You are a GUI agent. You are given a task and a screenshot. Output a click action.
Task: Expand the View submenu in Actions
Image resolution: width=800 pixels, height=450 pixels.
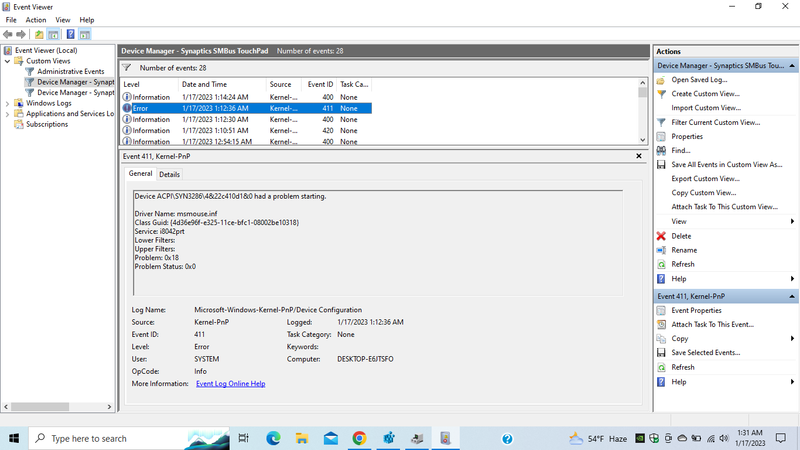pyautogui.click(x=792, y=221)
